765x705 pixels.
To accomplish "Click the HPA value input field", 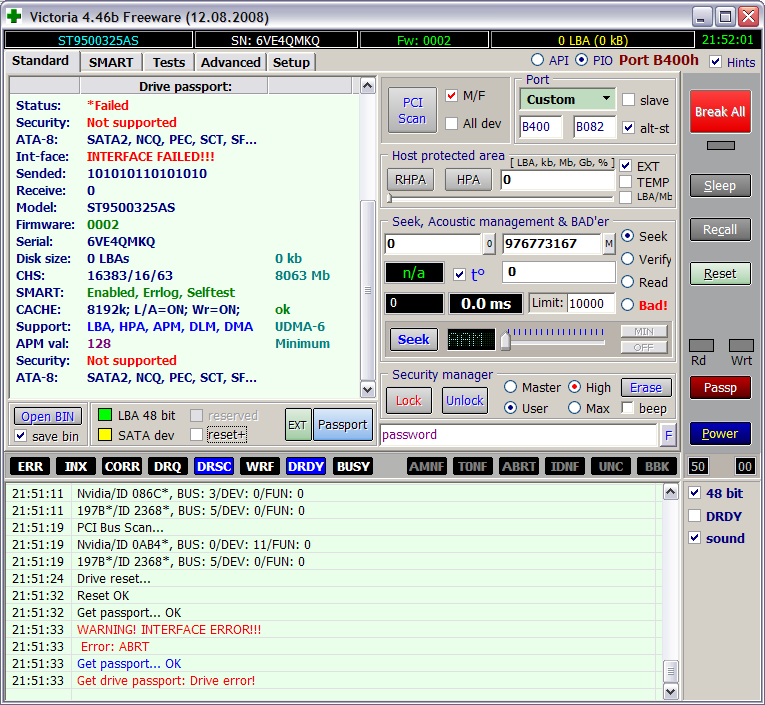I will point(558,180).
